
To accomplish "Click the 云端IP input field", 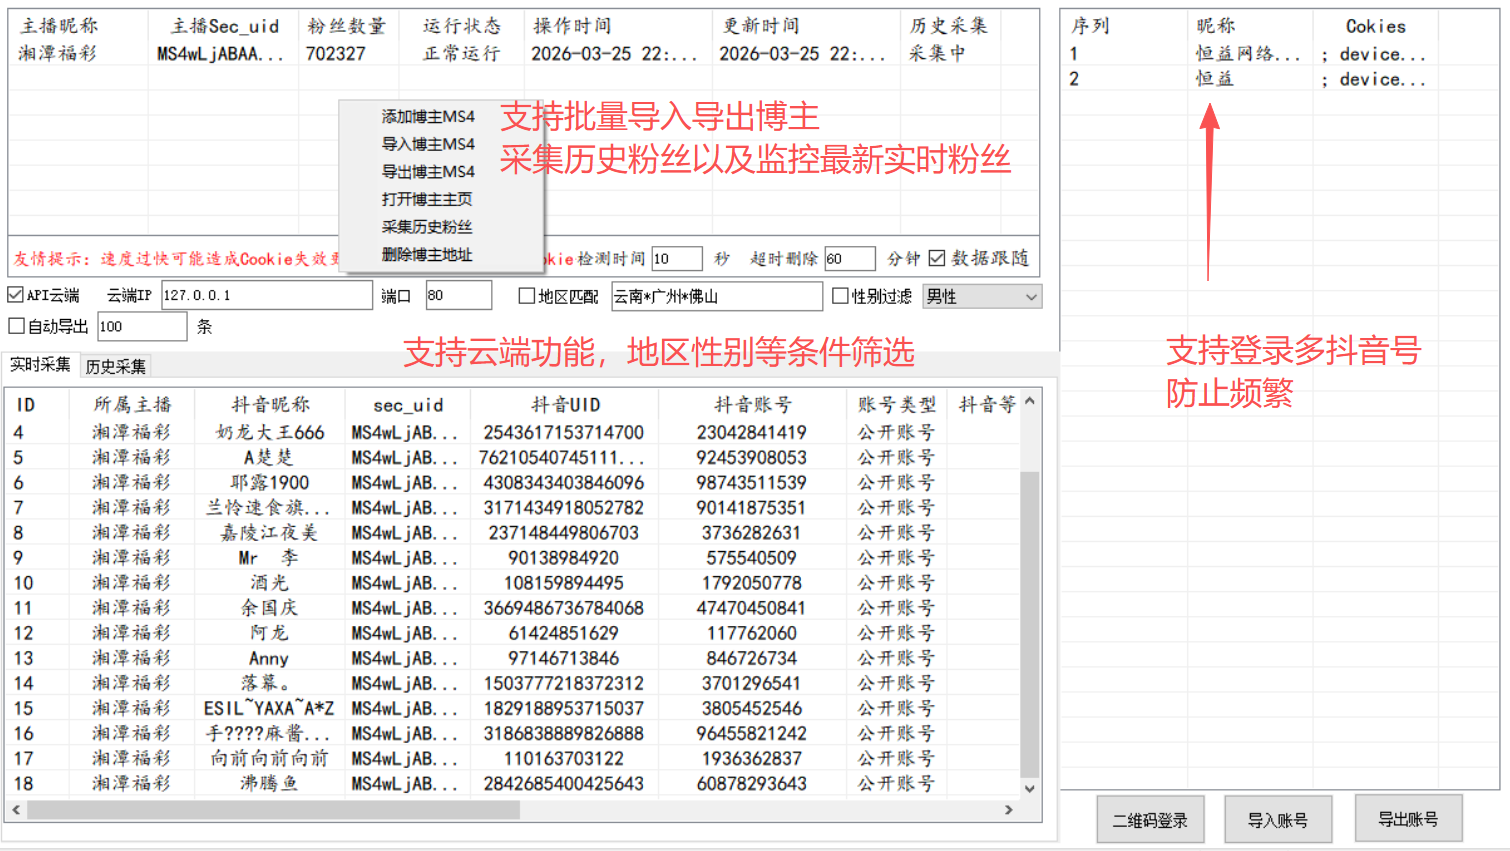I will (x=266, y=296).
